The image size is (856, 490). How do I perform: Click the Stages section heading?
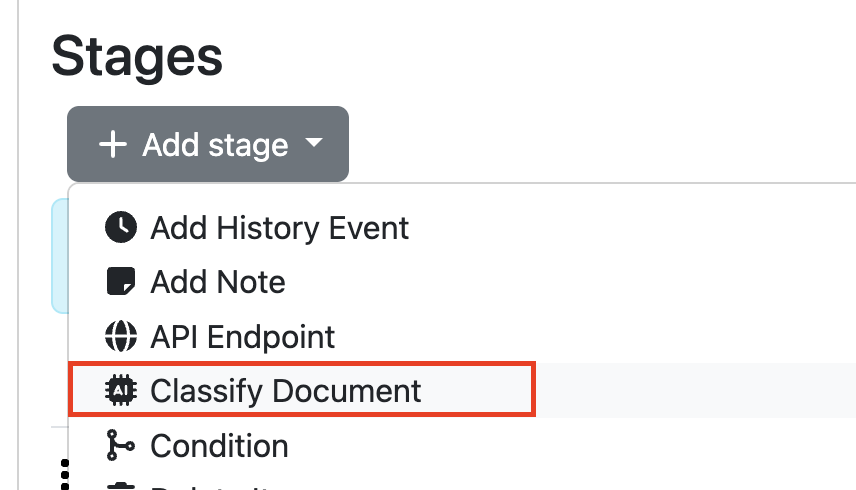pyautogui.click(x=137, y=57)
